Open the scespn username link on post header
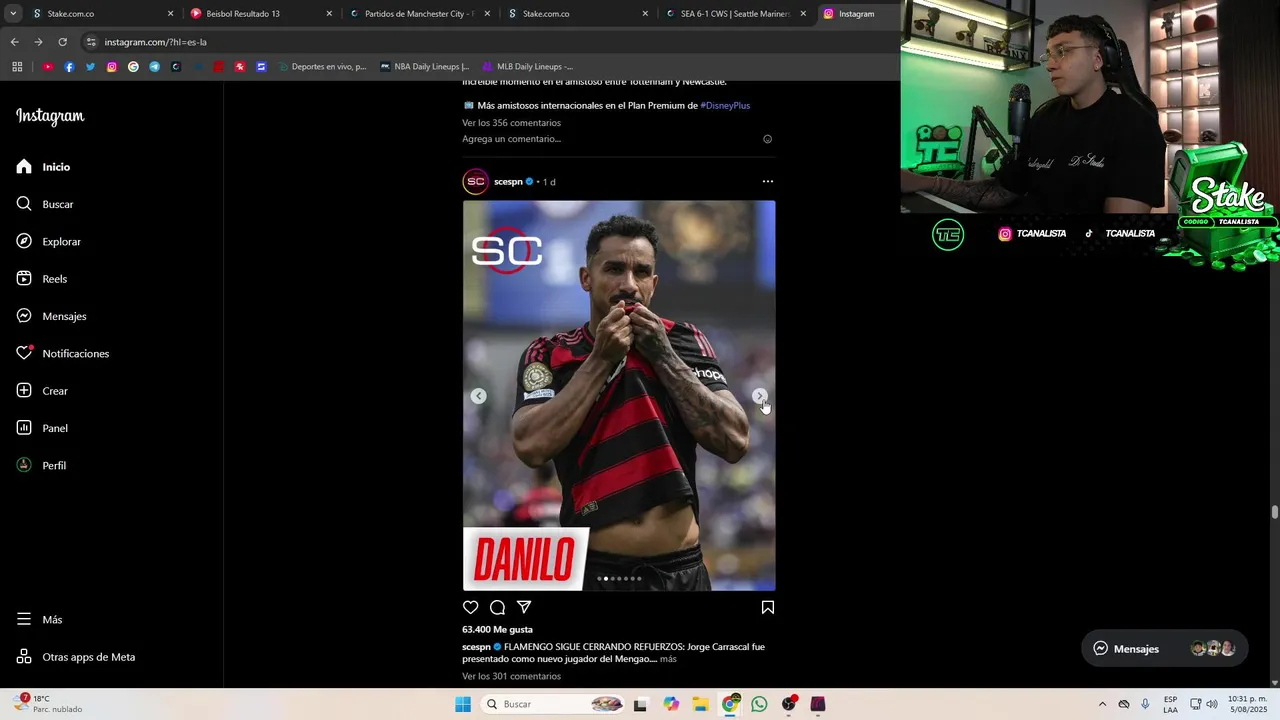Viewport: 1280px width, 720px height. tap(508, 182)
